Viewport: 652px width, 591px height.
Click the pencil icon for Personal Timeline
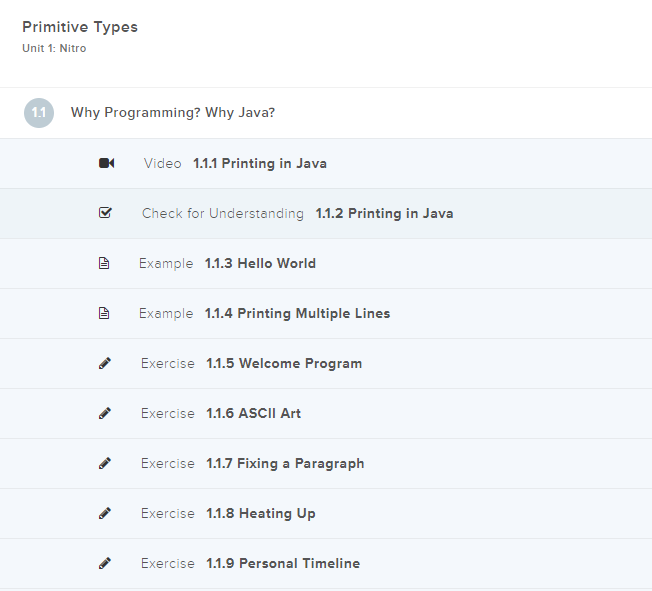(x=105, y=563)
